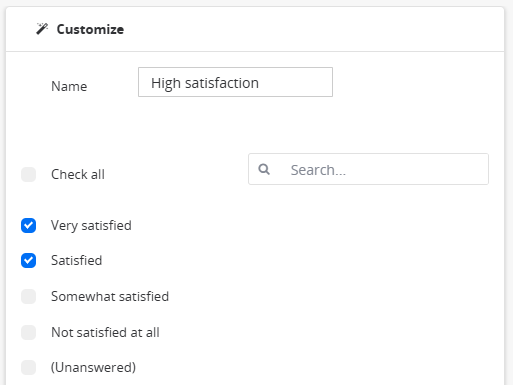The height and width of the screenshot is (385, 513).
Task: Check the Not satisfied at all box
Action: tap(29, 332)
